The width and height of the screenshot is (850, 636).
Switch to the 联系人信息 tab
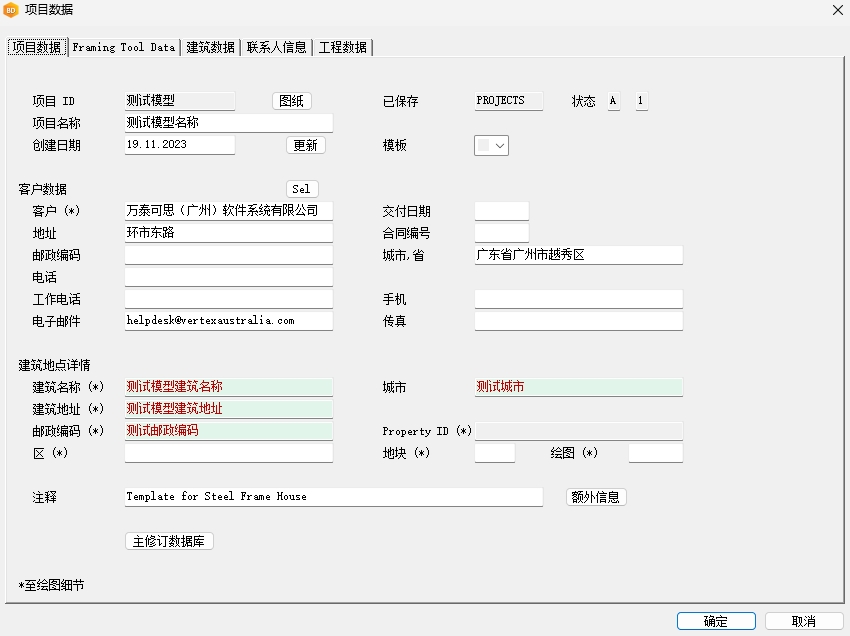(276, 47)
